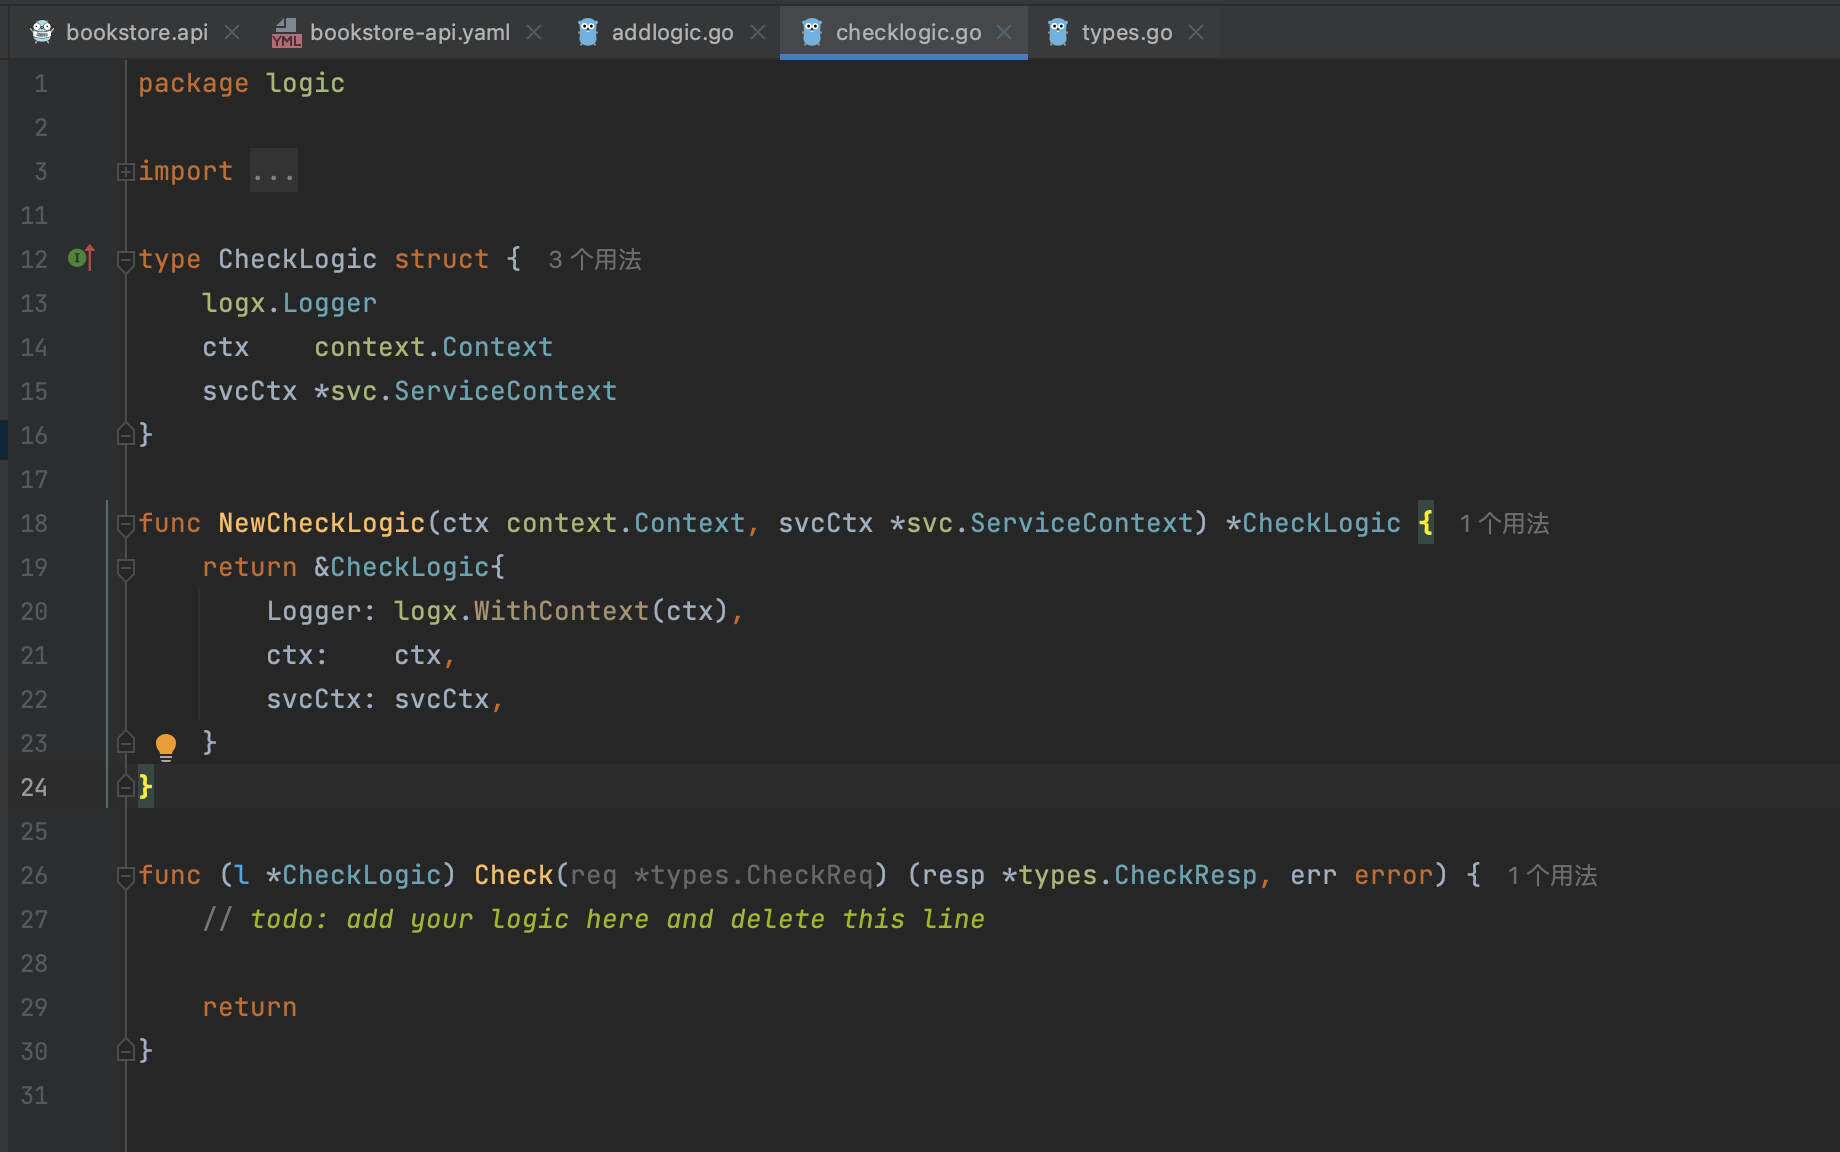Viewport: 1840px width, 1152px height.
Task: Click the 'return' statement on line 29
Action: pyautogui.click(x=249, y=1007)
